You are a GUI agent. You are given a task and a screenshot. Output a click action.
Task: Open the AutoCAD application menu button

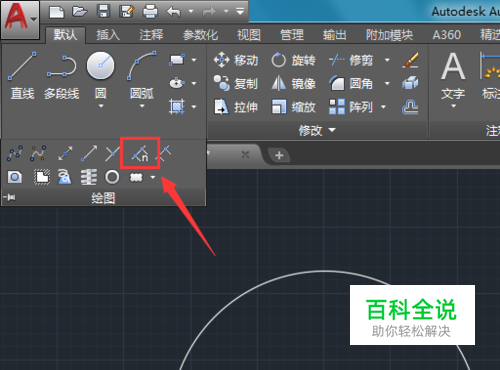click(19, 19)
